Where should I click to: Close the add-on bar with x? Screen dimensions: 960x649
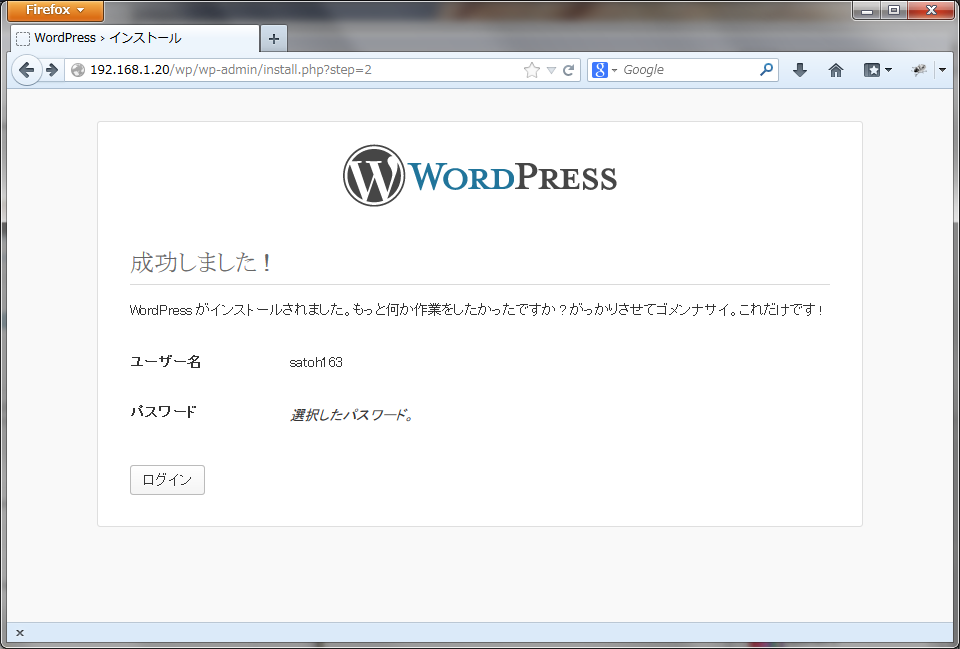20,633
